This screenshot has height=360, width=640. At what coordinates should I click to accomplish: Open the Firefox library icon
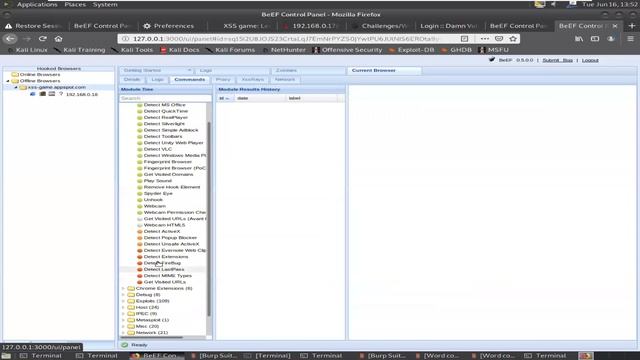[x=579, y=38]
